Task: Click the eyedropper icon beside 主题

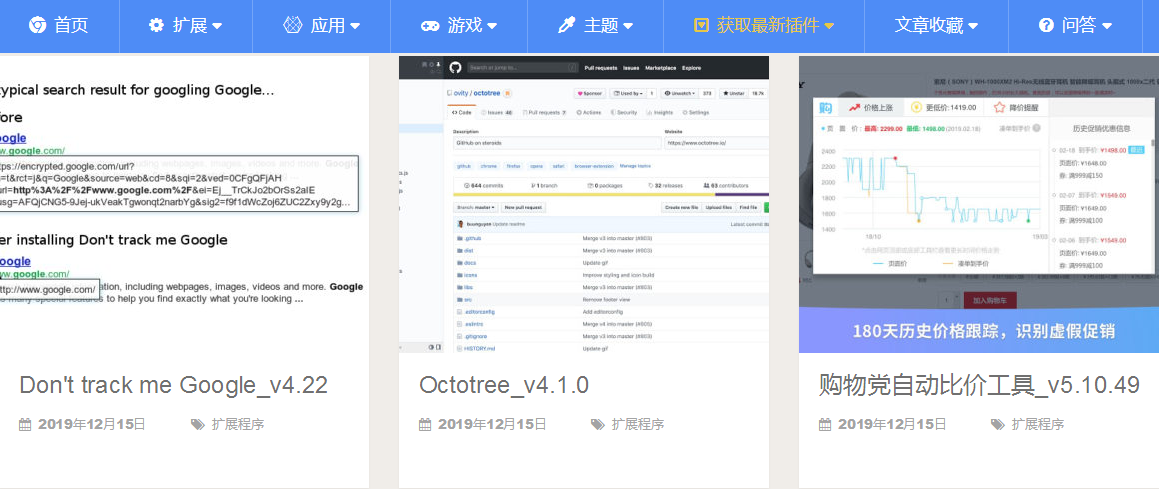Action: point(566,25)
